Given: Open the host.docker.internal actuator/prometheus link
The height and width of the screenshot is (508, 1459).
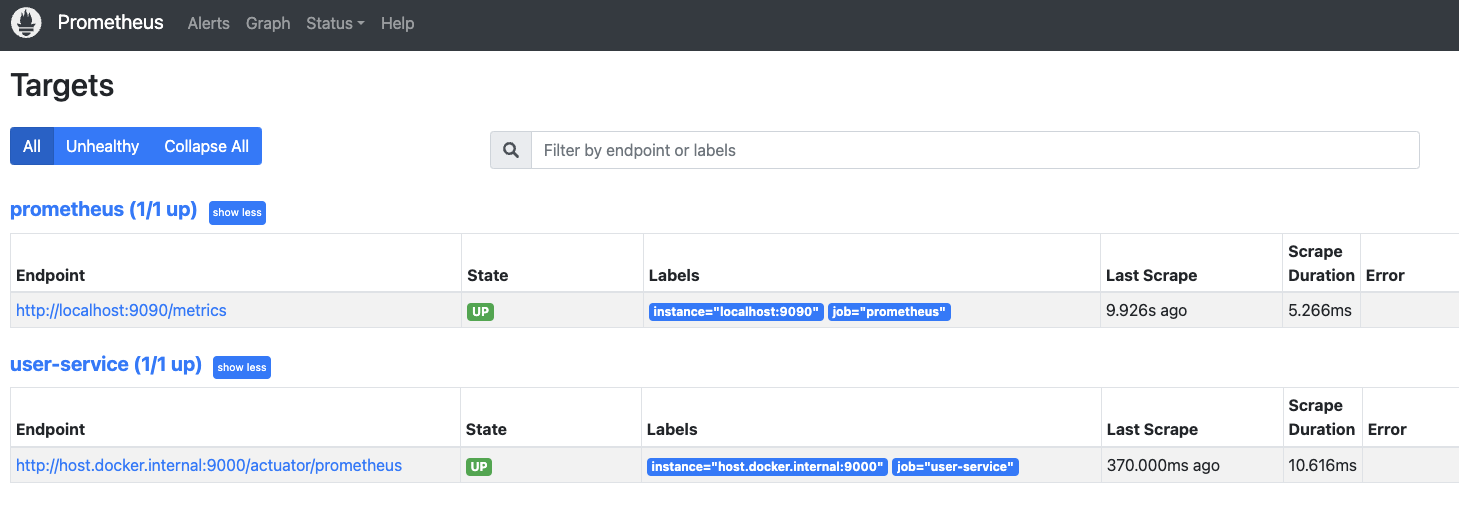Looking at the screenshot, I should tap(209, 465).
